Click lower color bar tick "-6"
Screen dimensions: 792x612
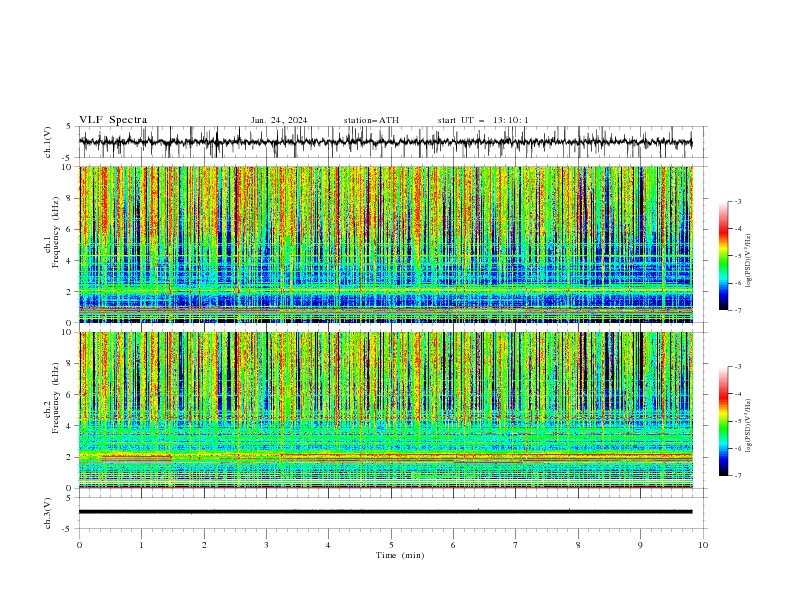pyautogui.click(x=738, y=448)
